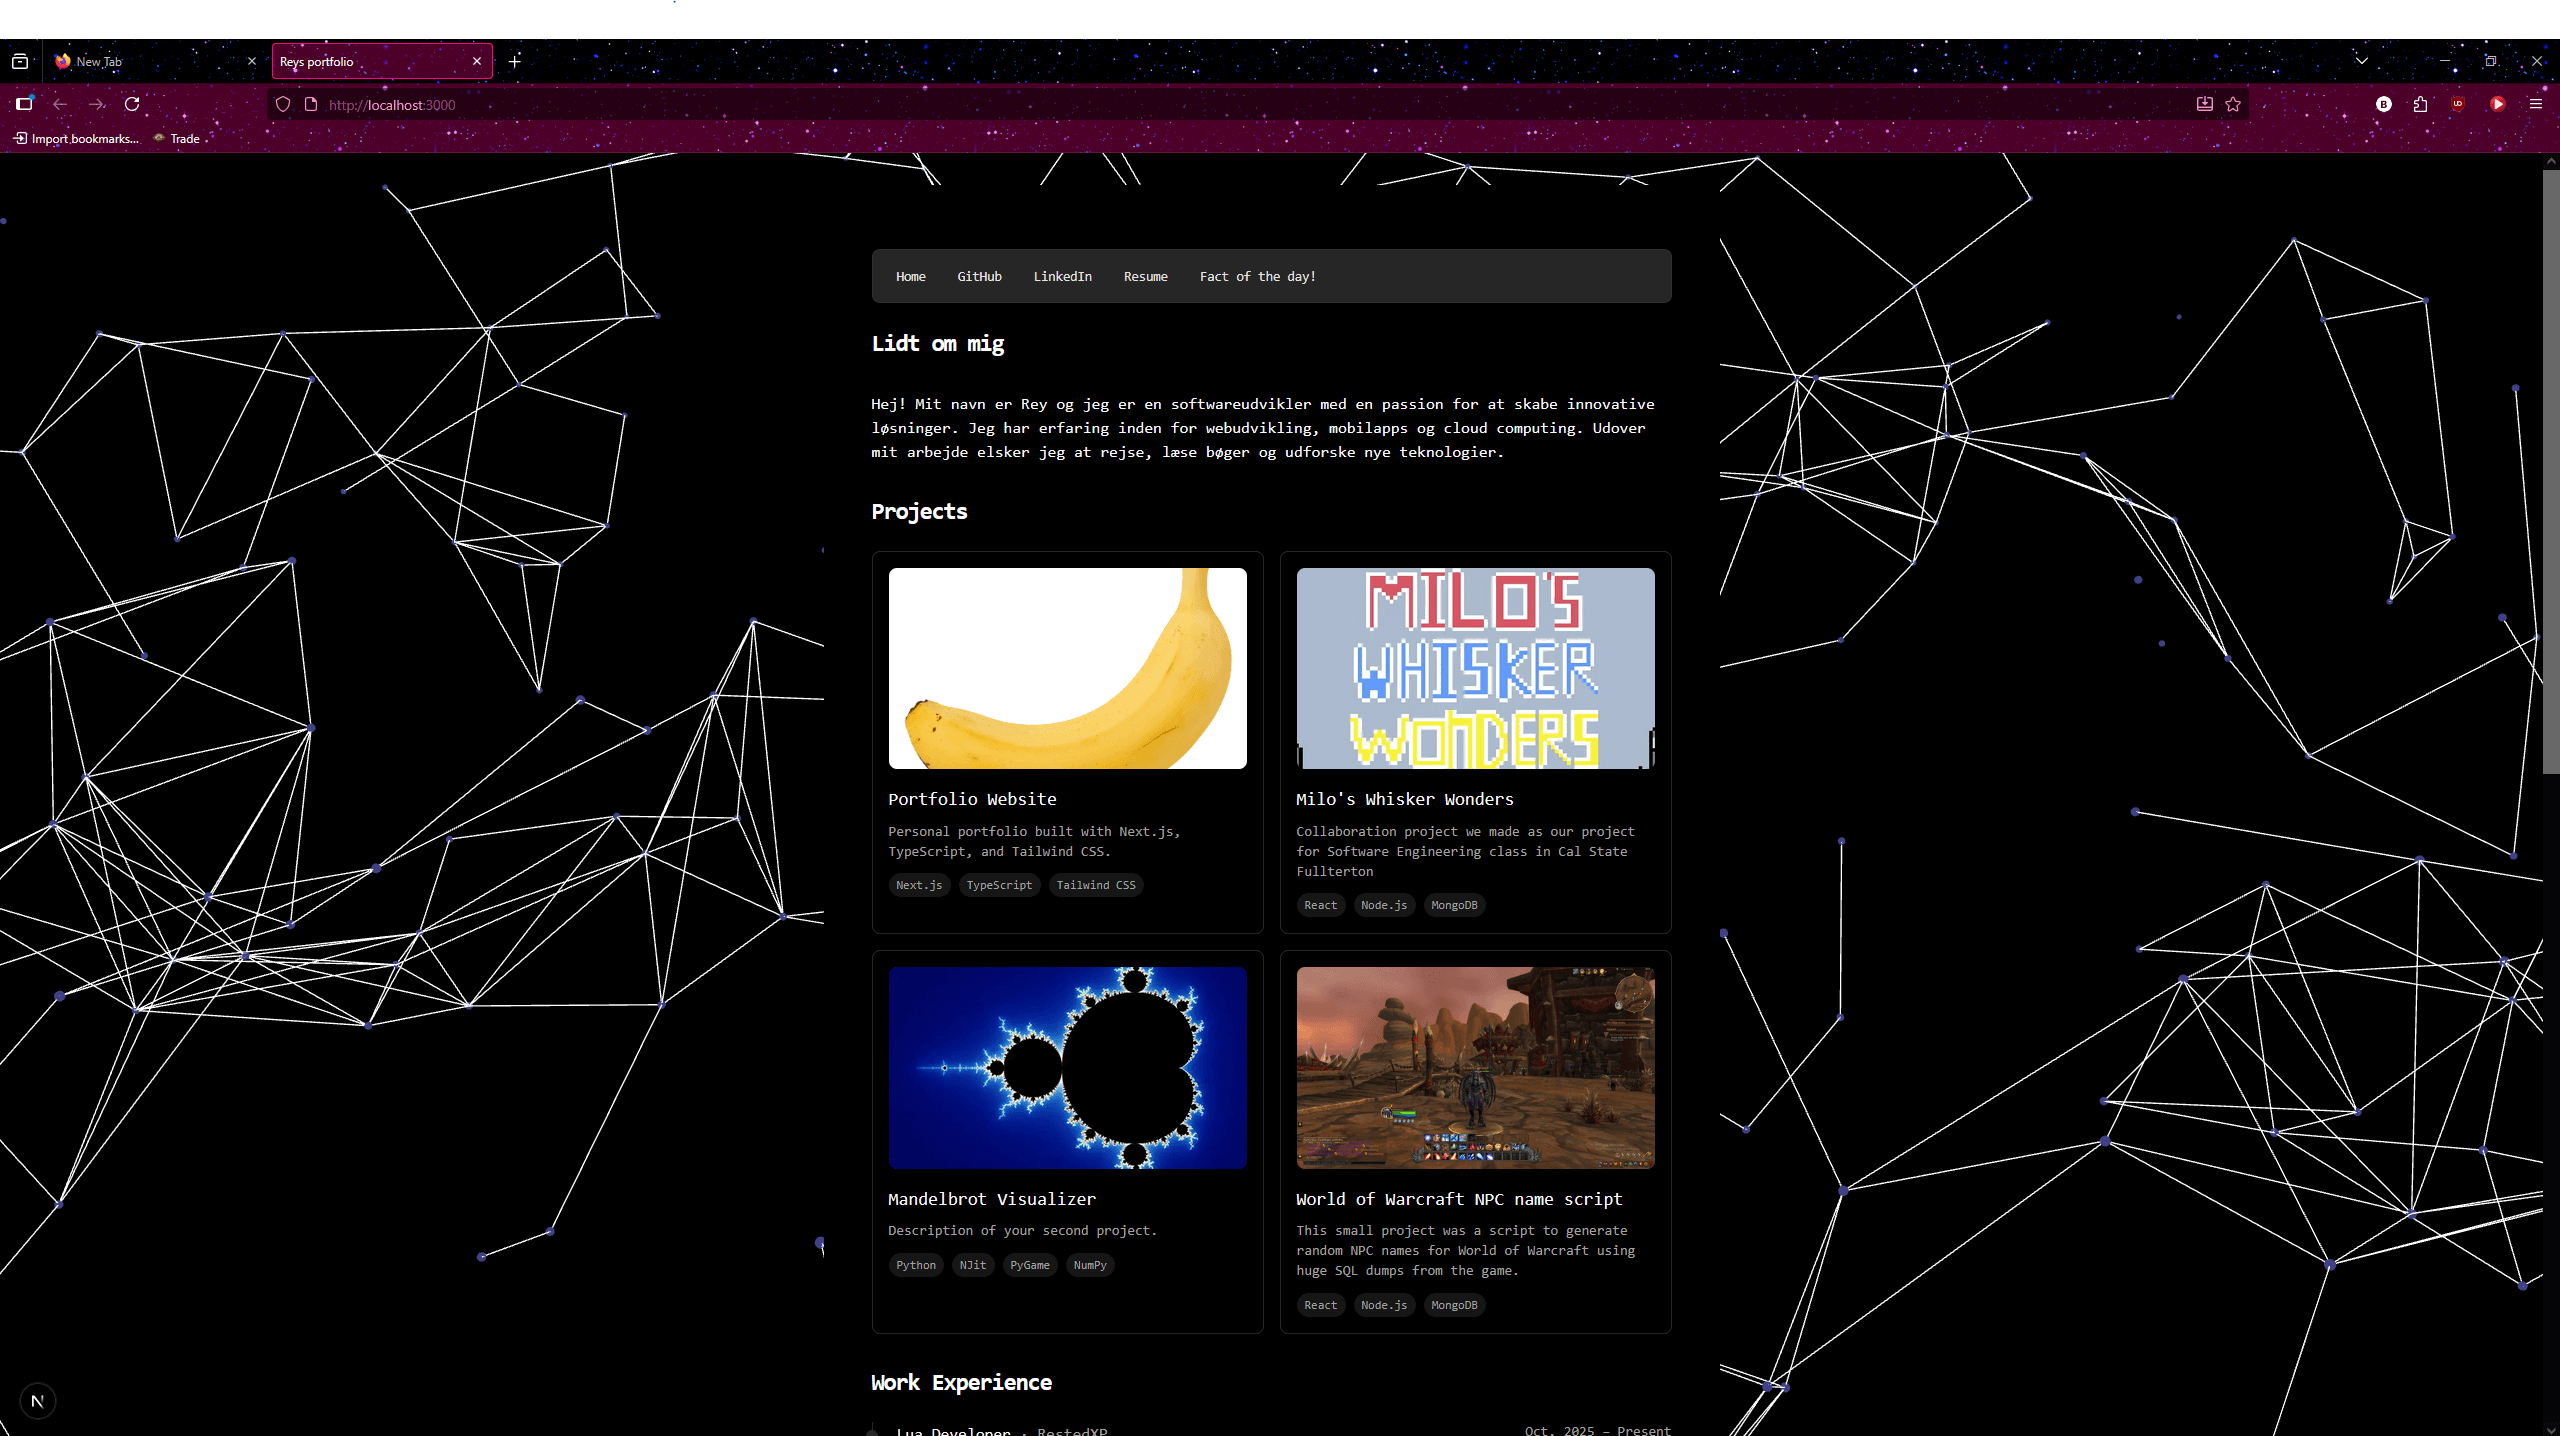This screenshot has height=1436, width=2560.
Task: Click the Fact of the day! link
Action: tap(1257, 276)
